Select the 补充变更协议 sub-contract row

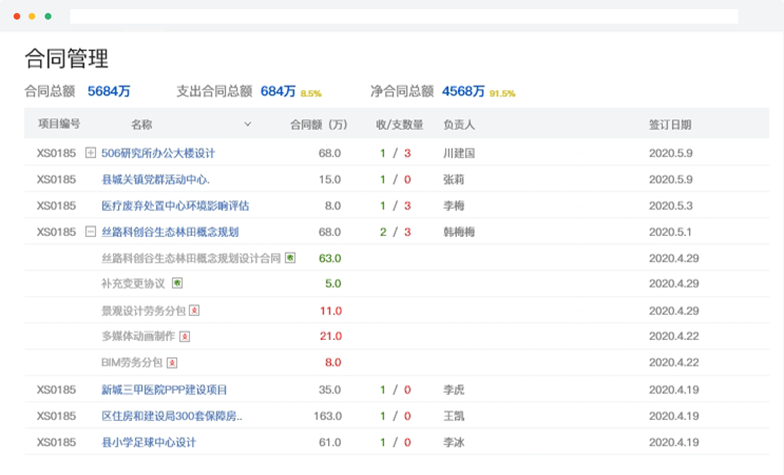(396, 284)
